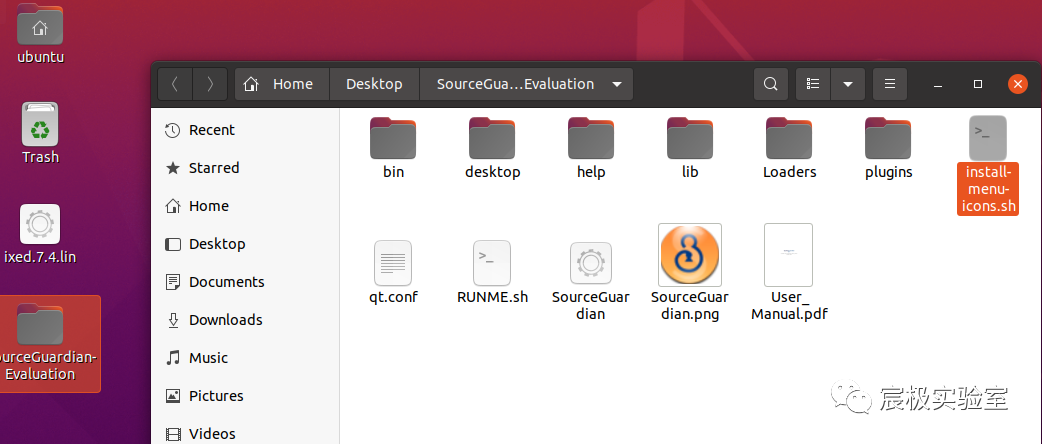
Task: Open Music in the sidebar
Action: point(245,358)
